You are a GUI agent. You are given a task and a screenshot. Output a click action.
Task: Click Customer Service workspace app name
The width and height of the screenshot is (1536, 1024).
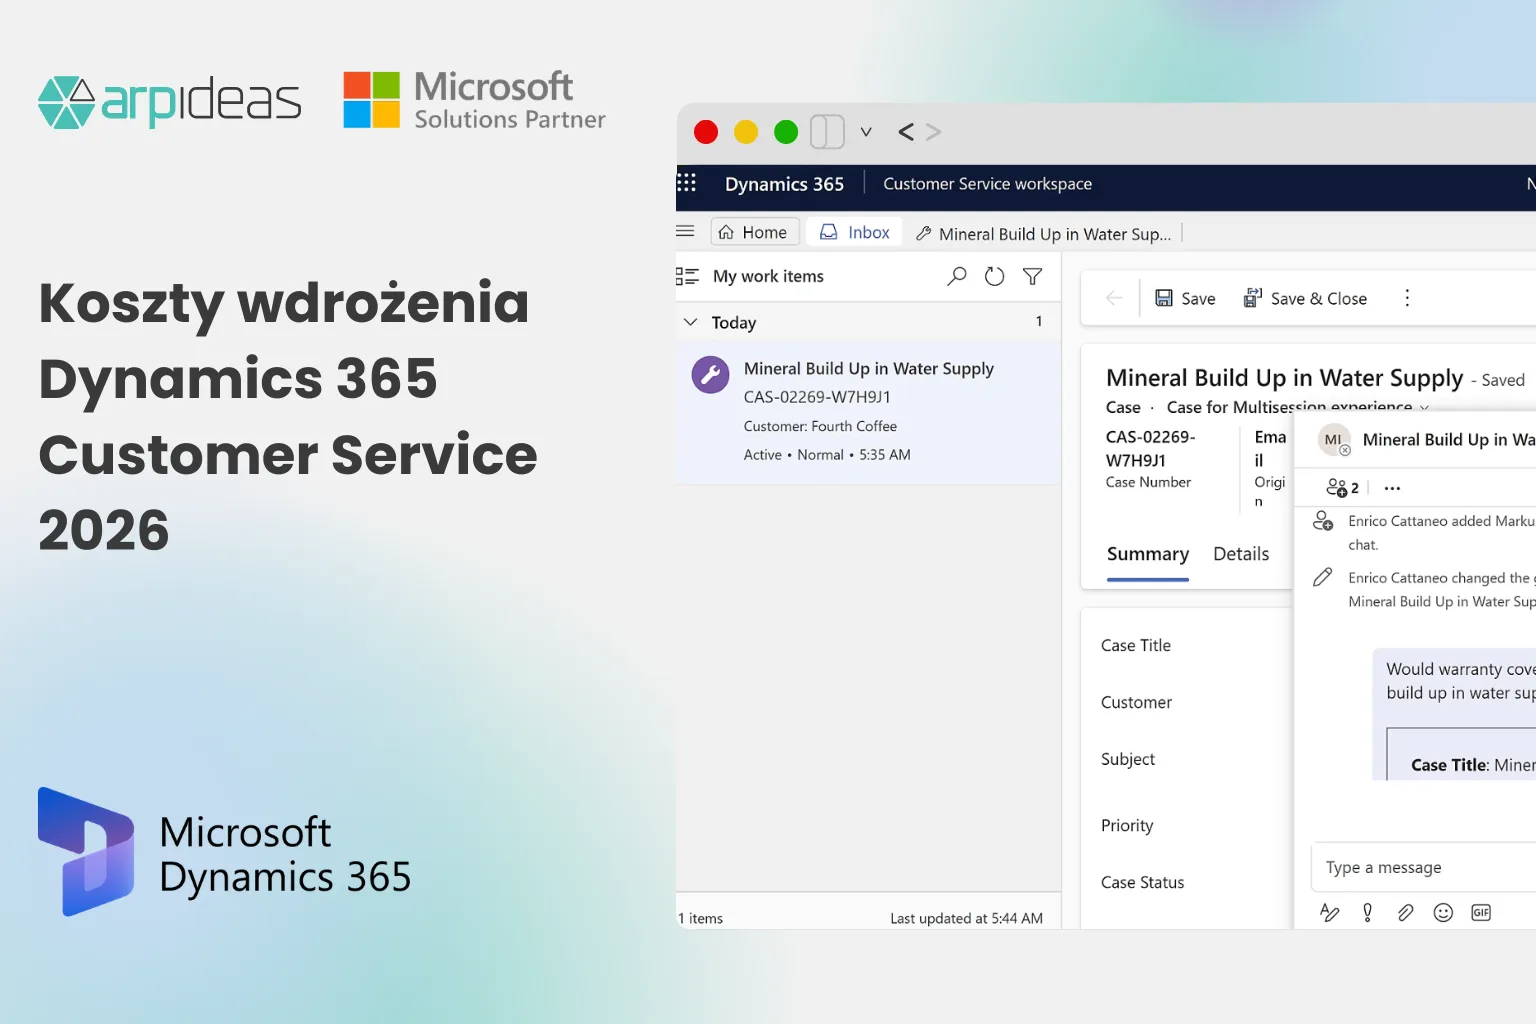(x=987, y=184)
